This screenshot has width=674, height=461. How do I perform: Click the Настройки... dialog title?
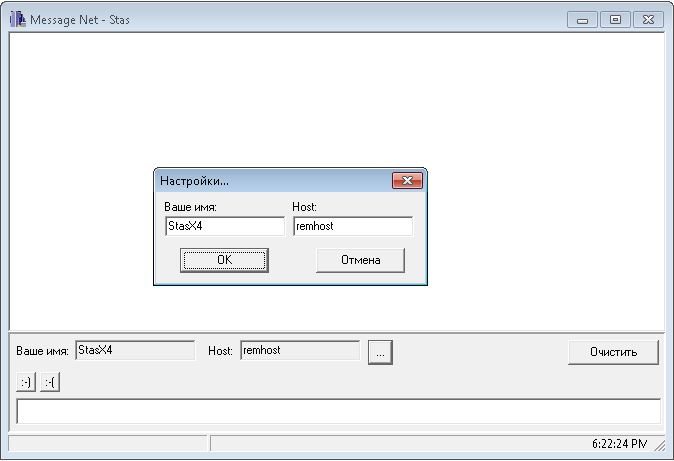tap(195, 181)
